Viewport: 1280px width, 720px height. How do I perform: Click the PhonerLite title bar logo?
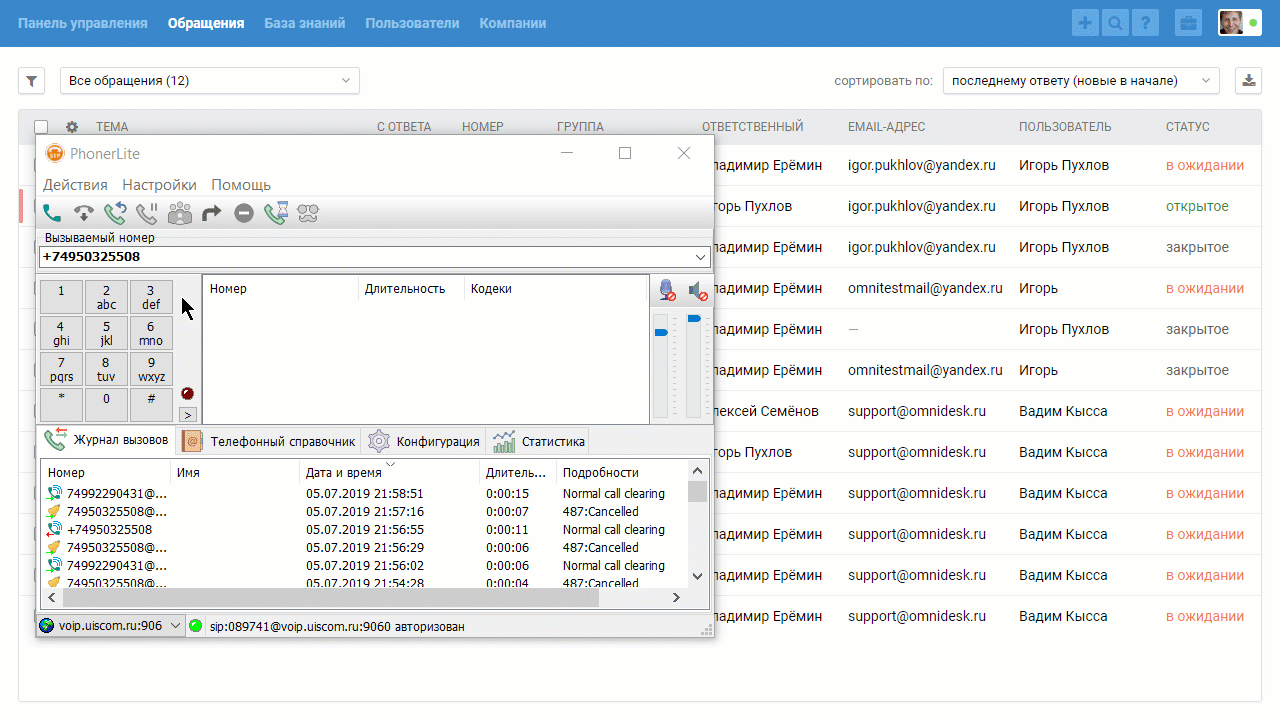[x=55, y=153]
